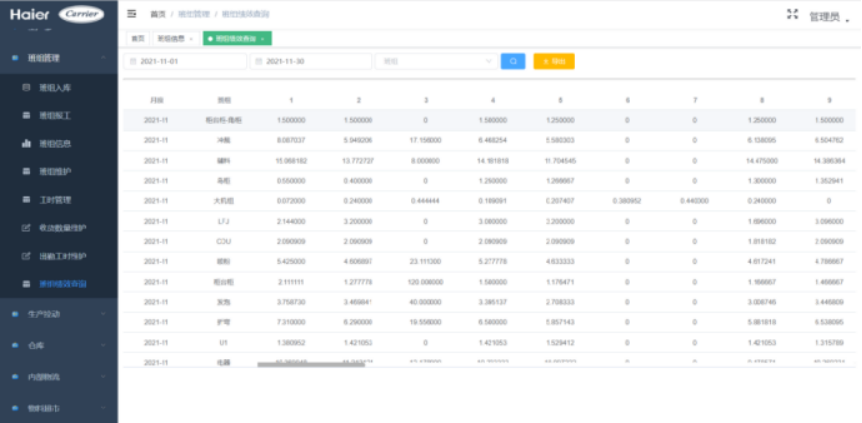This screenshot has width=862, height=423.
Task: Go to 首页 in the breadcrumb
Action: point(158,15)
